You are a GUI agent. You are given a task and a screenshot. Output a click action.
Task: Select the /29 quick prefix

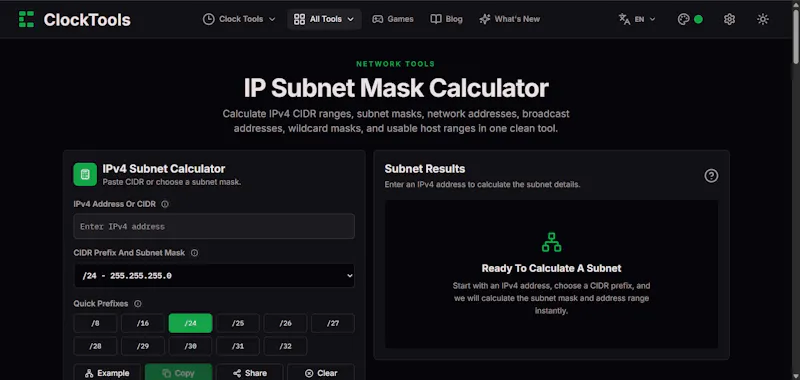pyautogui.click(x=143, y=346)
